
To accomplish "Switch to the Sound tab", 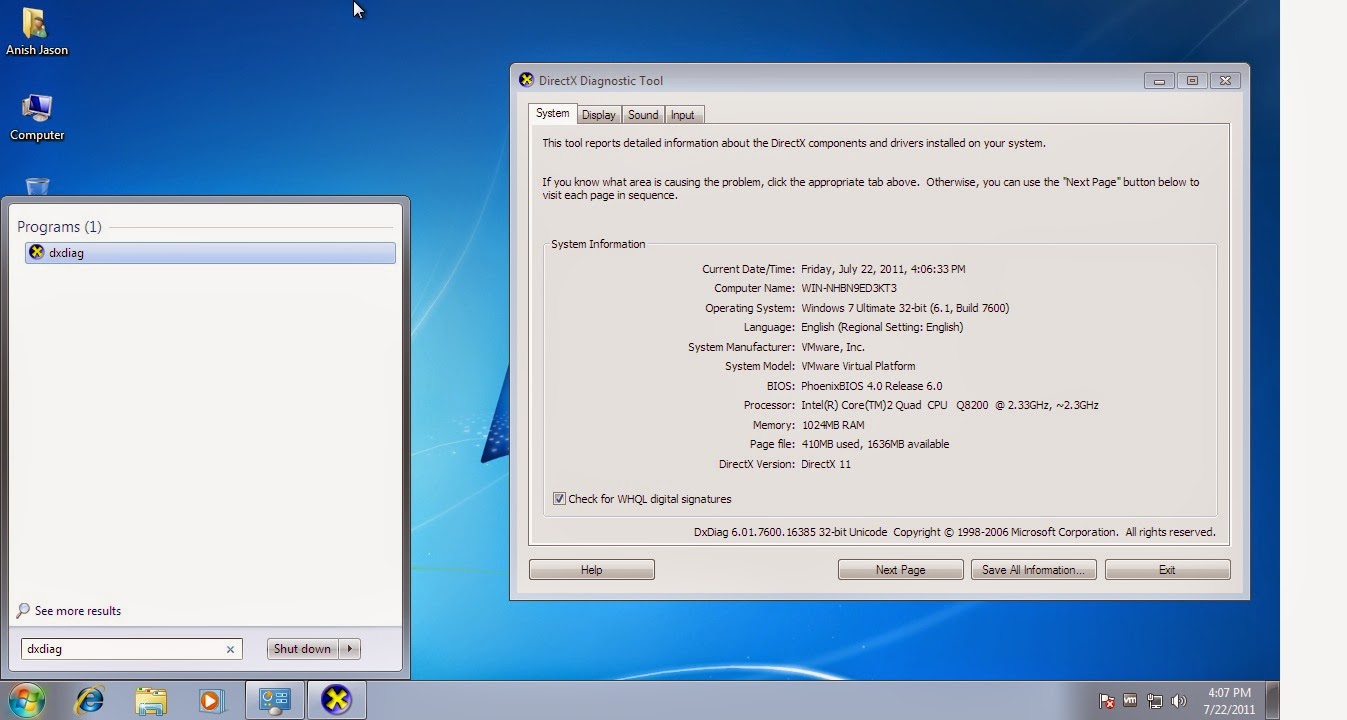I will (643, 115).
